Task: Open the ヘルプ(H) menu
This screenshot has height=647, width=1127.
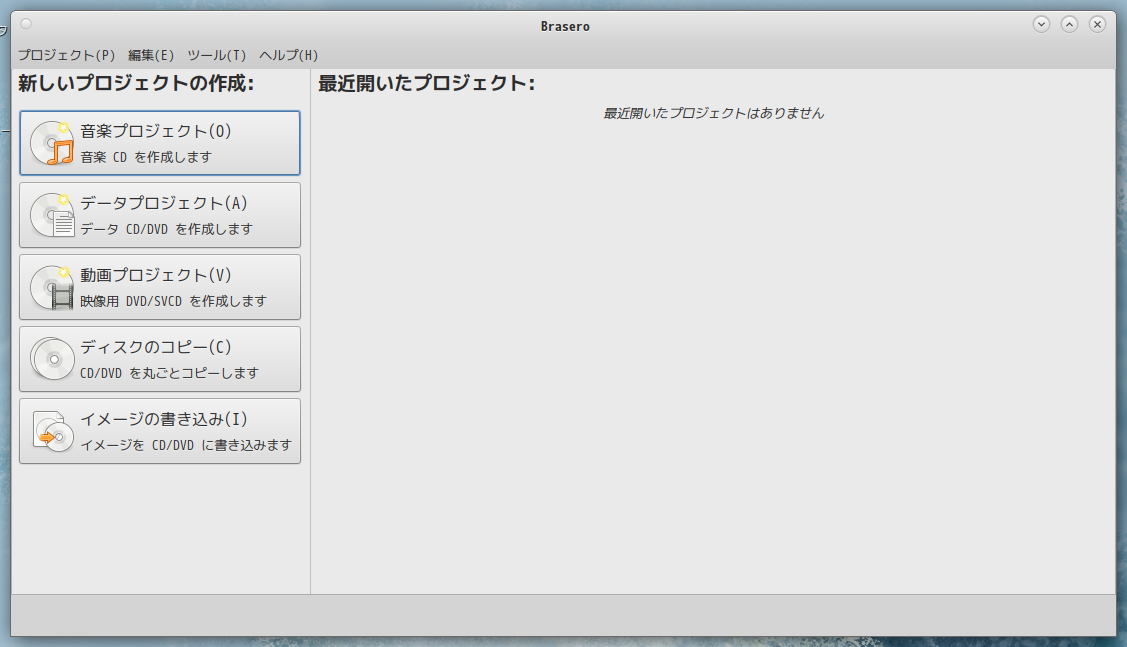Action: pyautogui.click(x=288, y=55)
